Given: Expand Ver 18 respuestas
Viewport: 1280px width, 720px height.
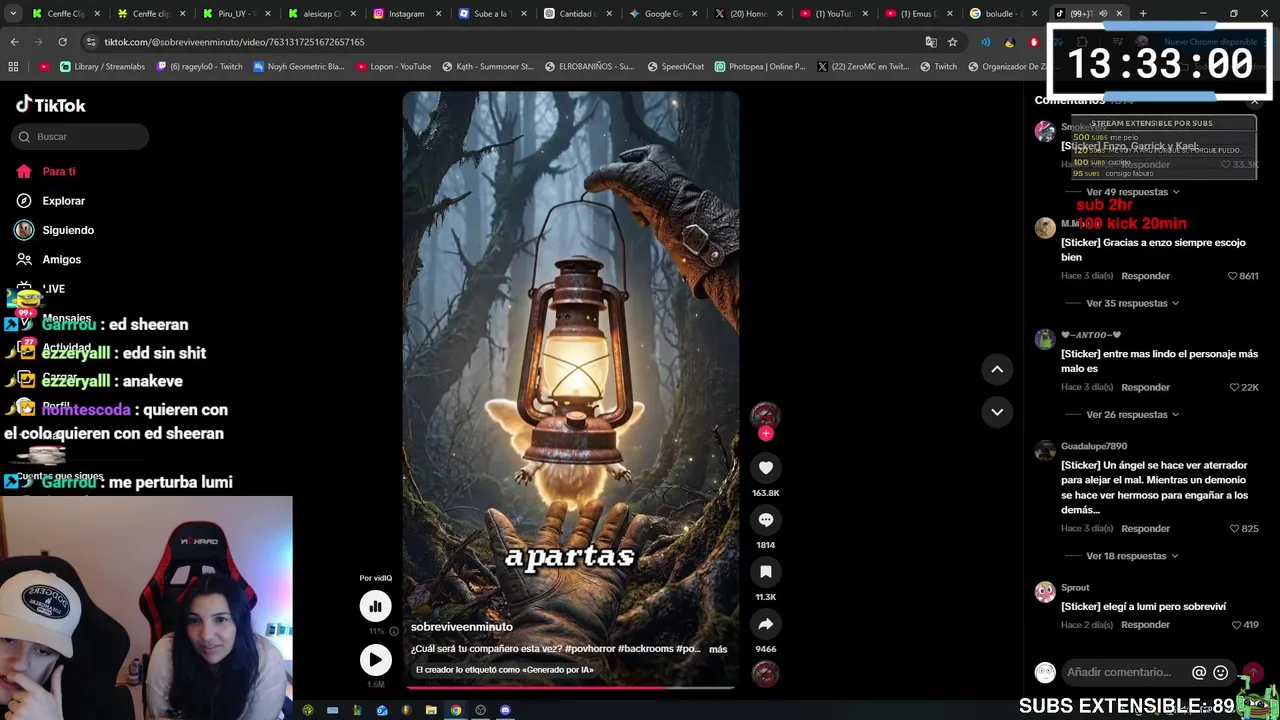Looking at the screenshot, I should click(1132, 555).
